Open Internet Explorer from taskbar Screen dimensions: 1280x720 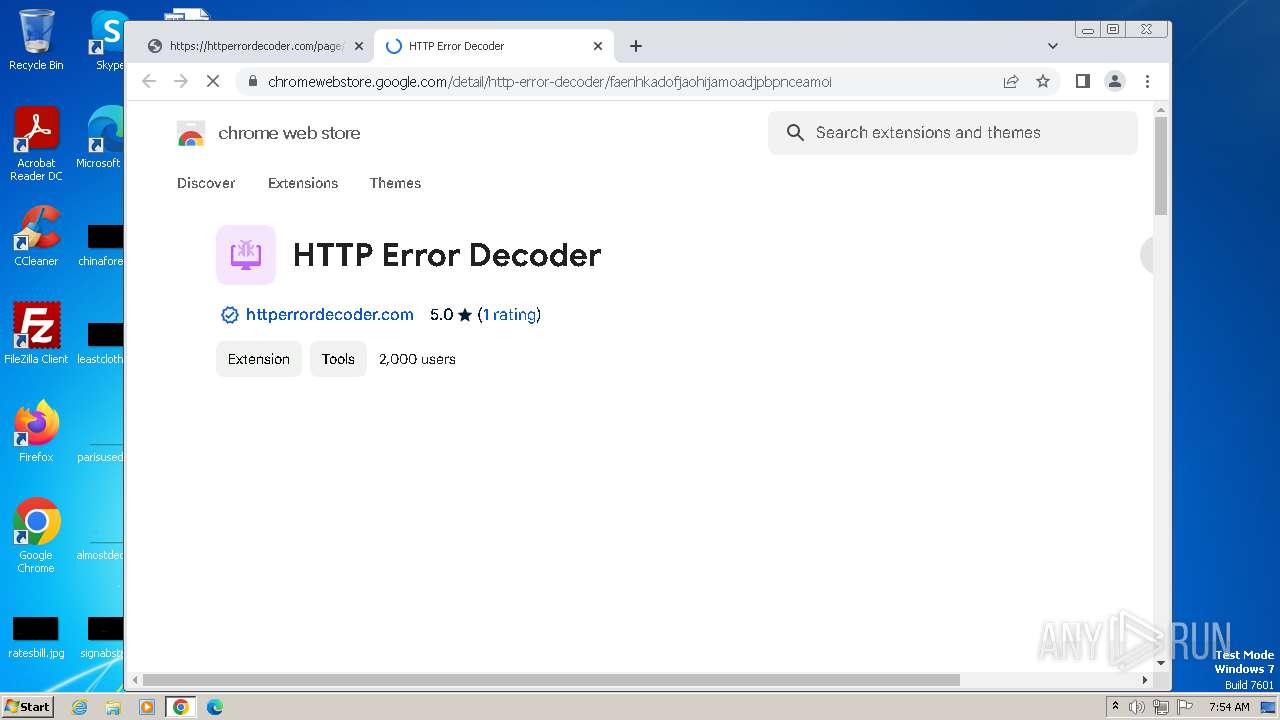(80, 707)
